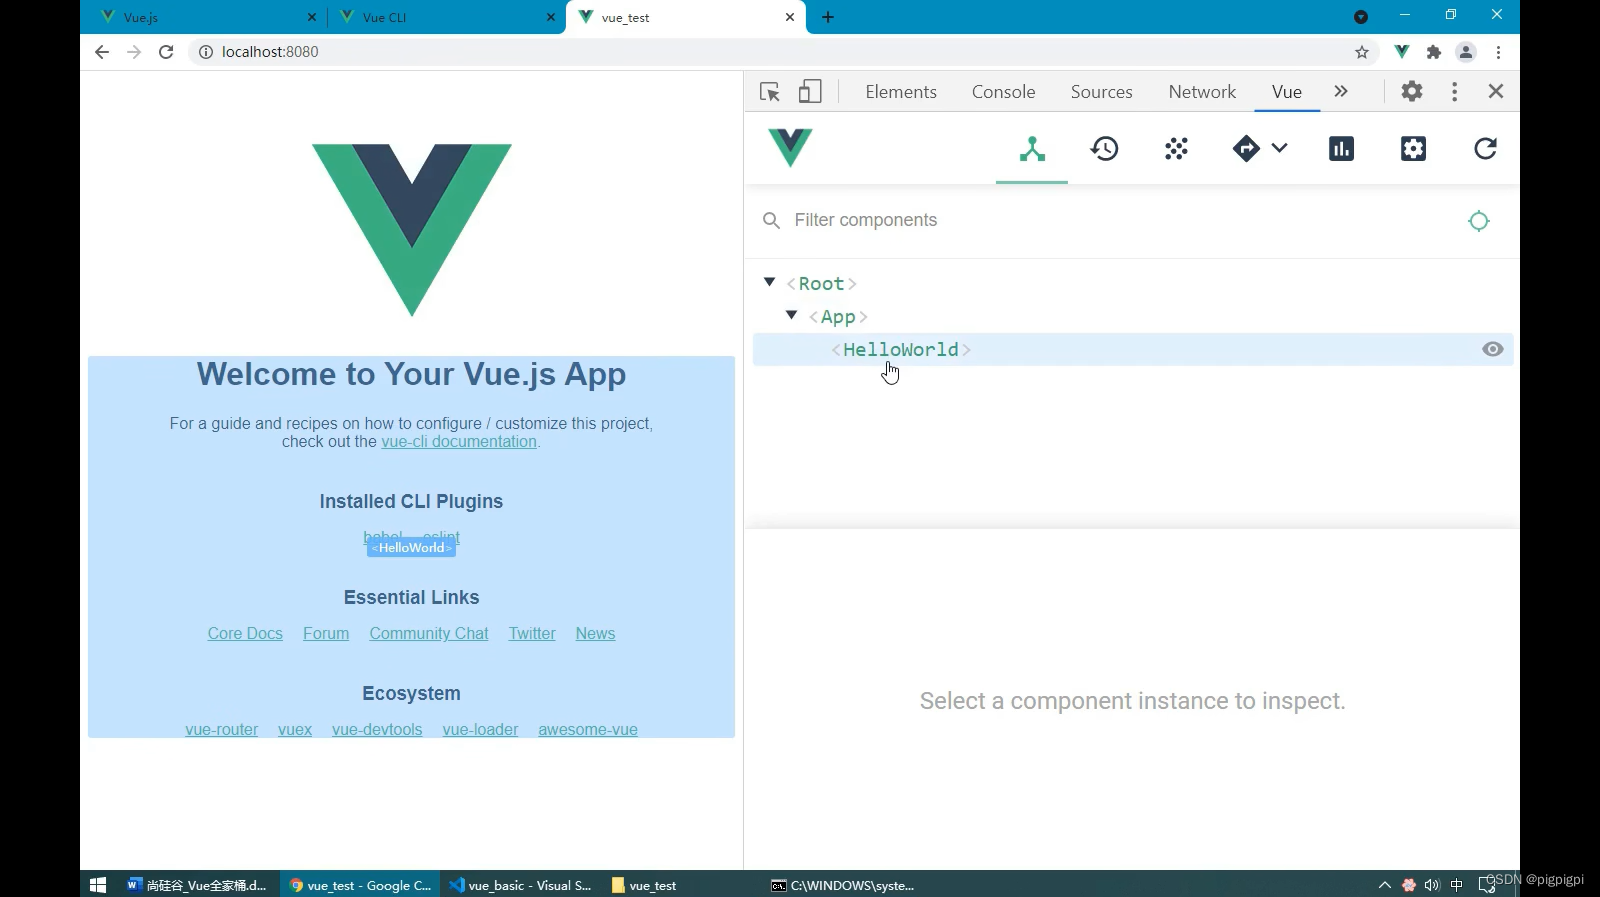Show hidden system tray icons
This screenshot has height=897, width=1600.
[x=1385, y=885]
